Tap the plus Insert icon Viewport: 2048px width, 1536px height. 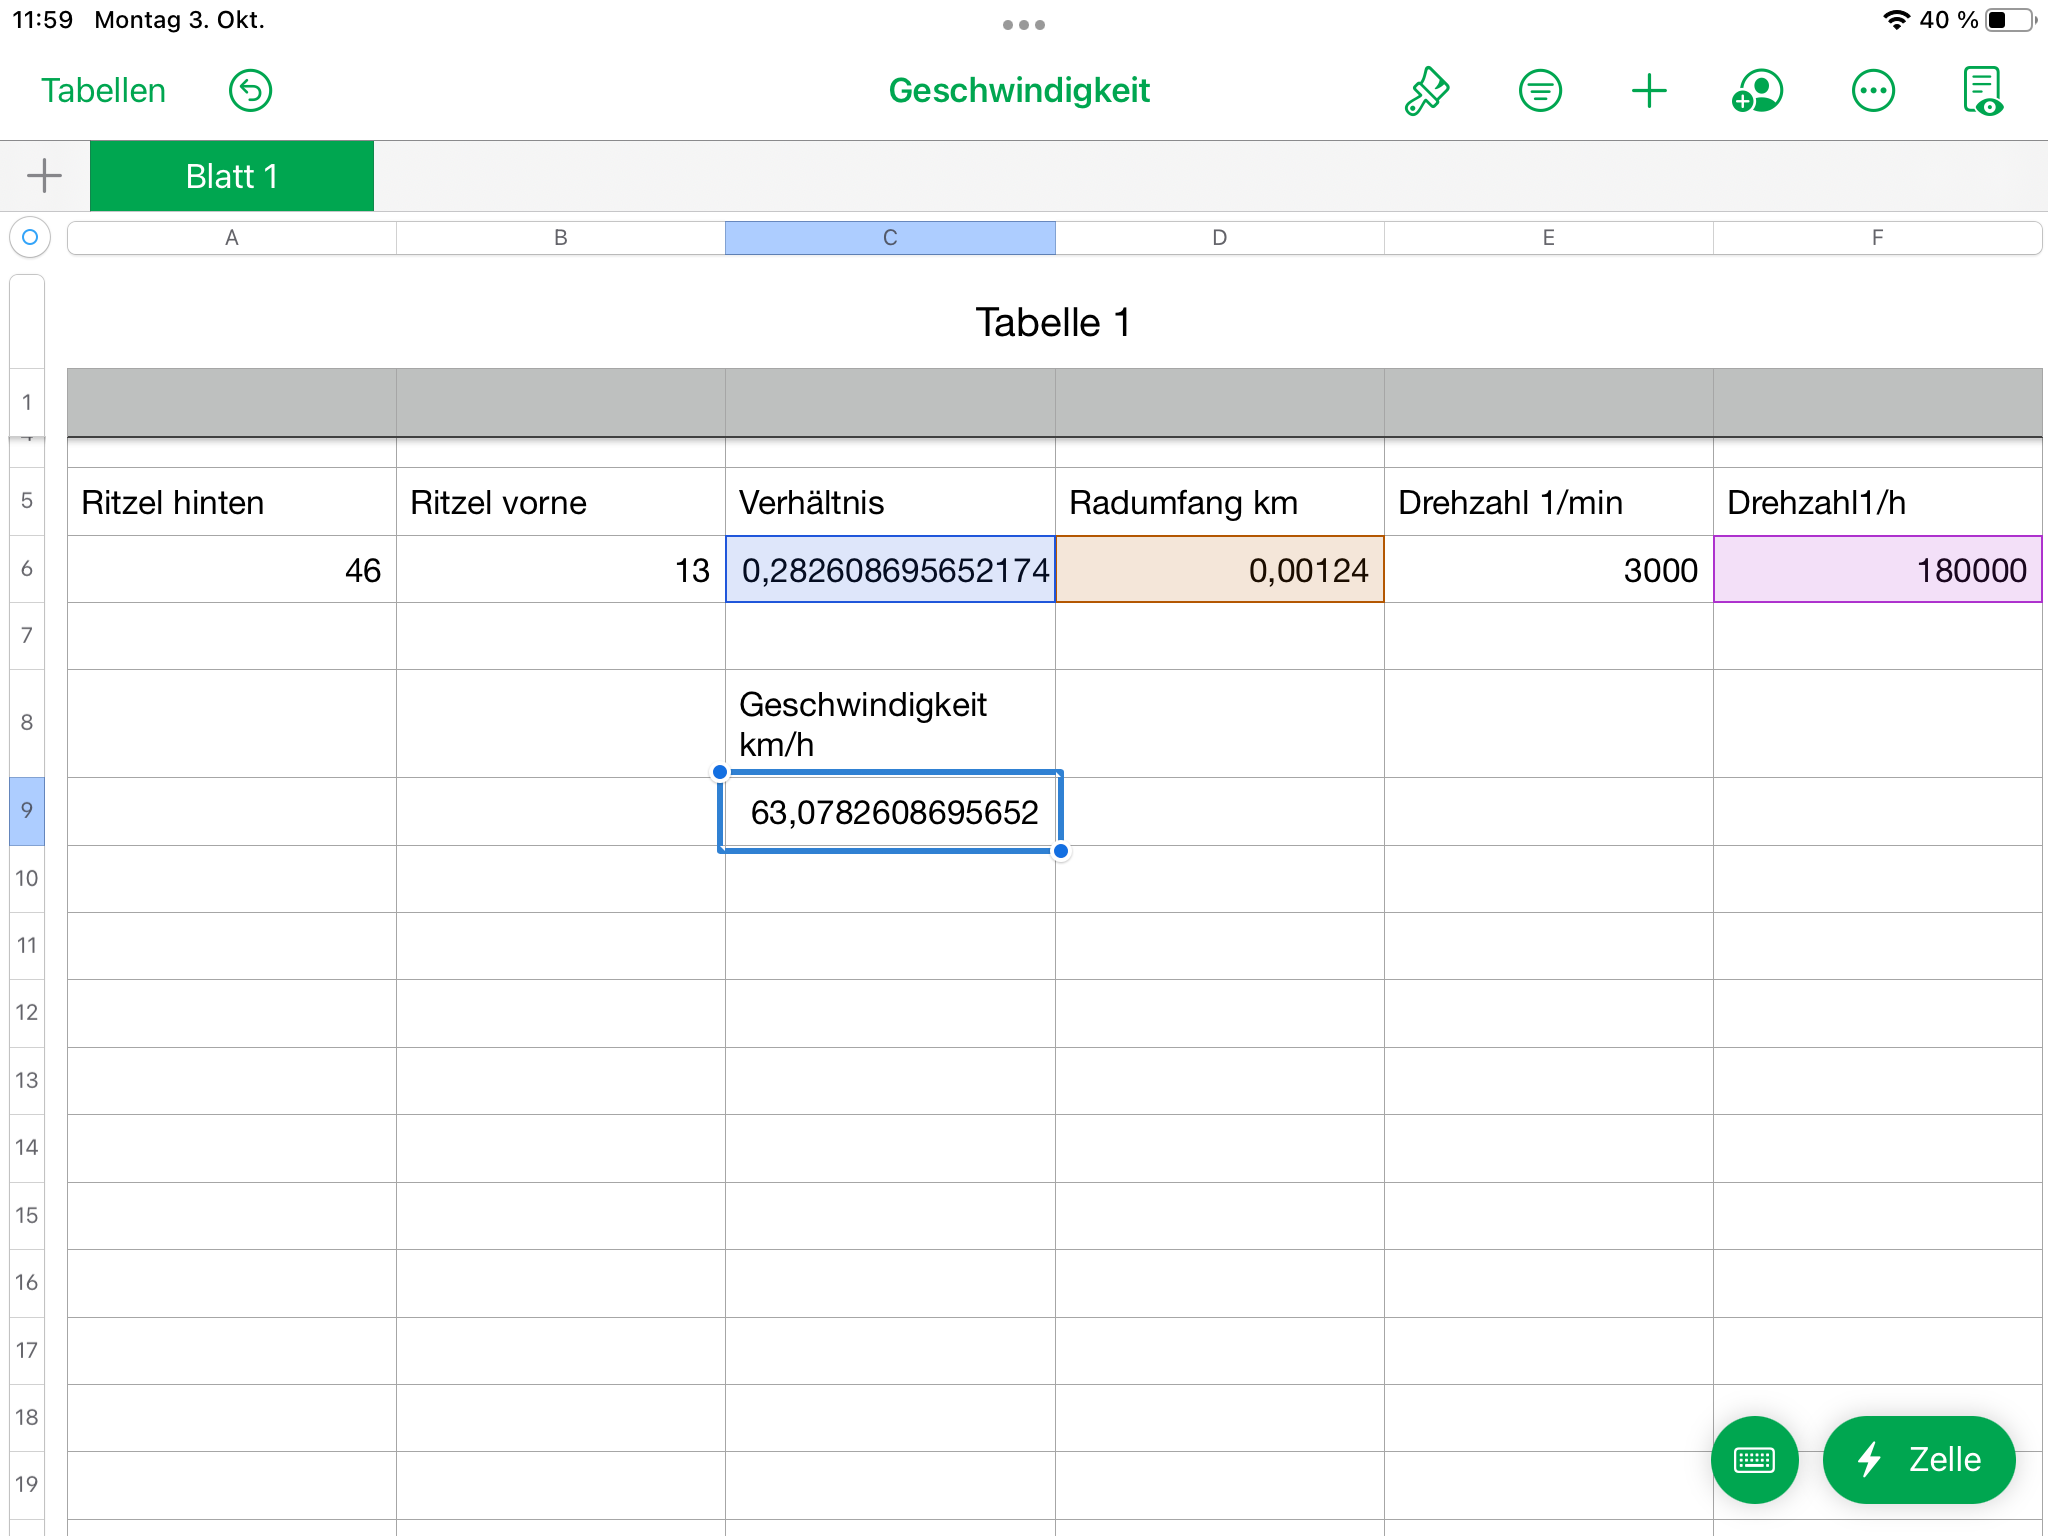tap(1649, 91)
